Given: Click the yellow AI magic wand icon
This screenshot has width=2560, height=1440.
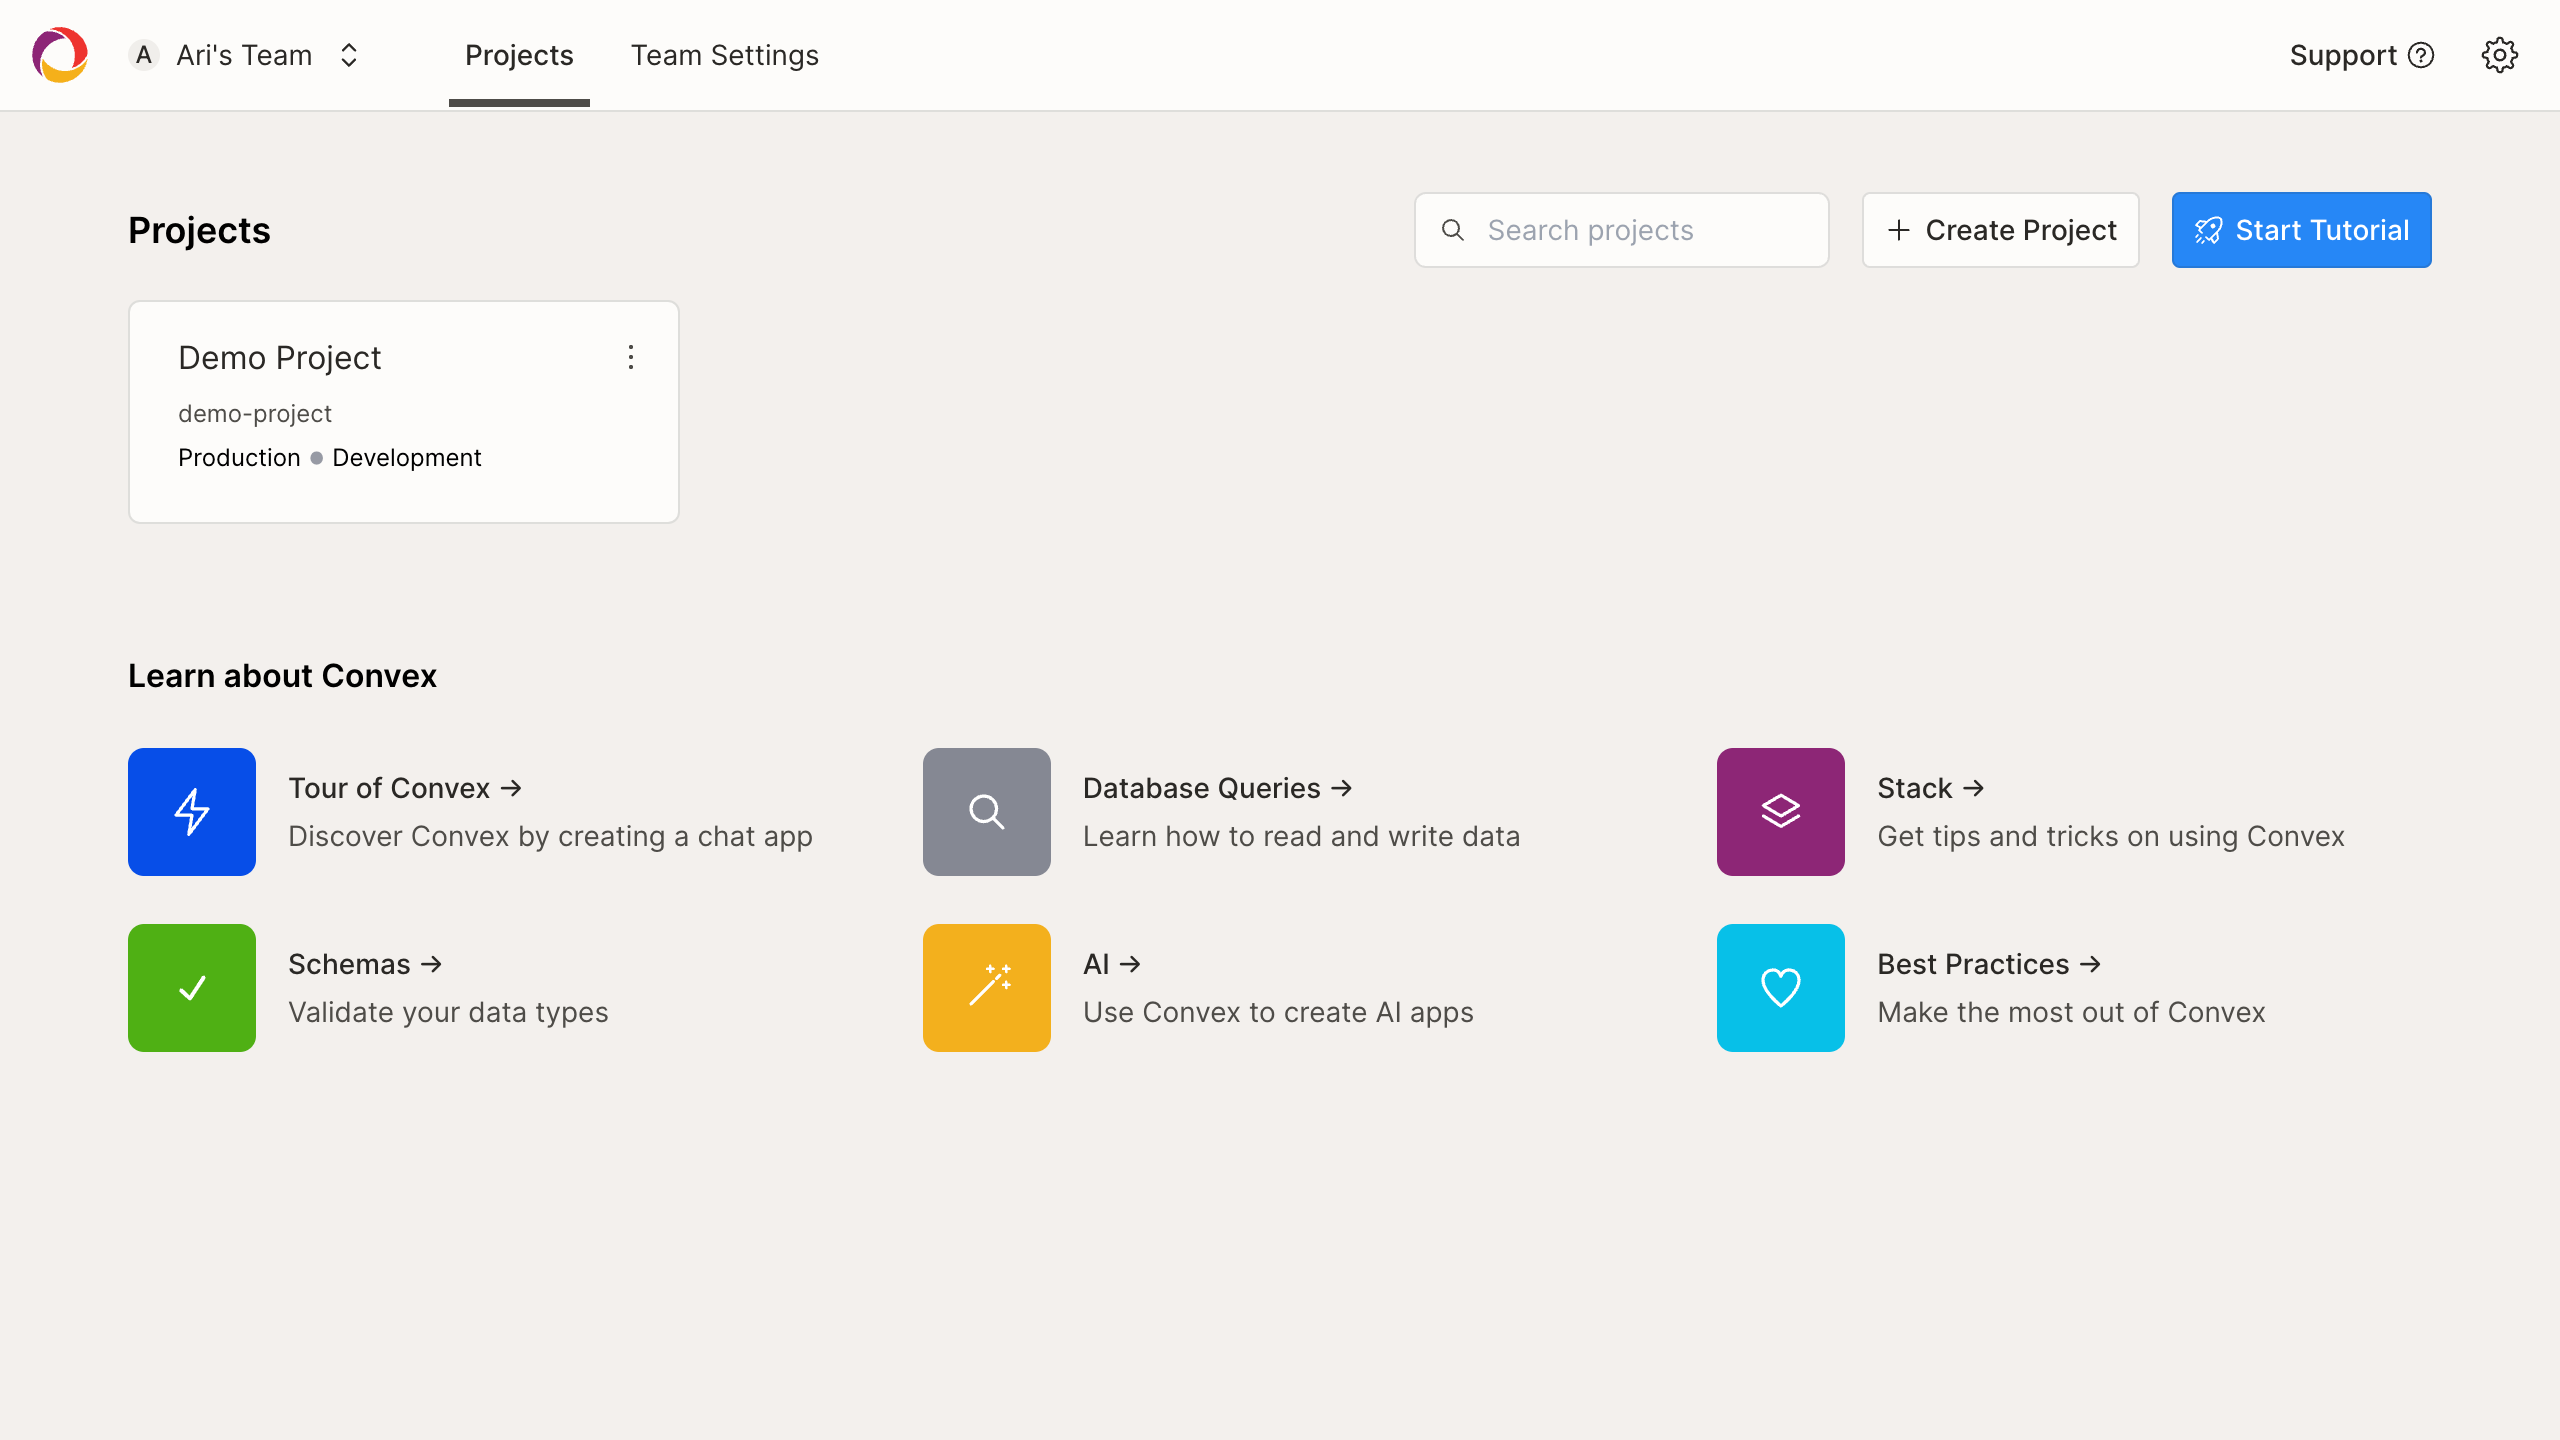Looking at the screenshot, I should click(x=987, y=988).
